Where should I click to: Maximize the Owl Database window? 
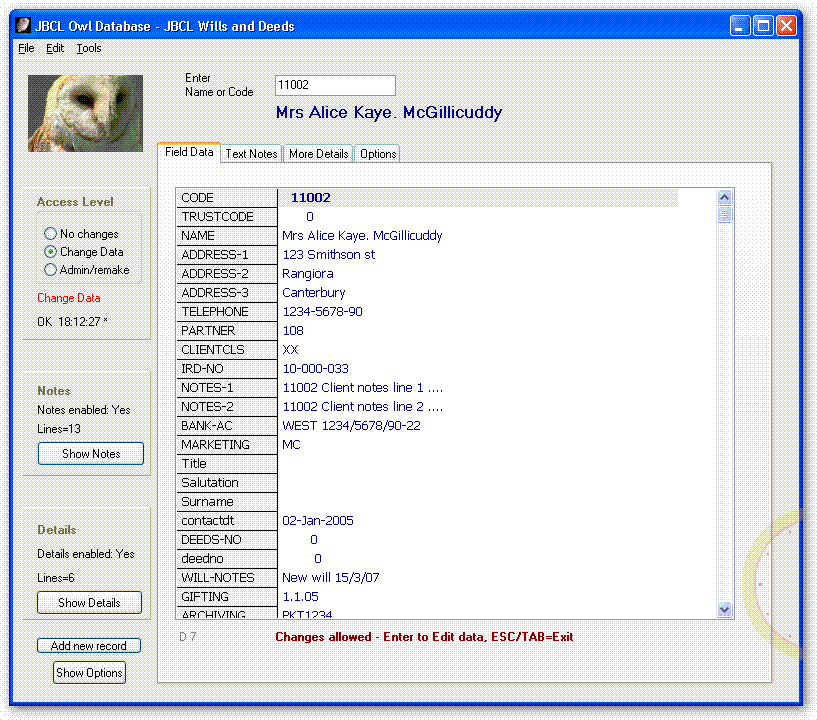click(x=763, y=26)
